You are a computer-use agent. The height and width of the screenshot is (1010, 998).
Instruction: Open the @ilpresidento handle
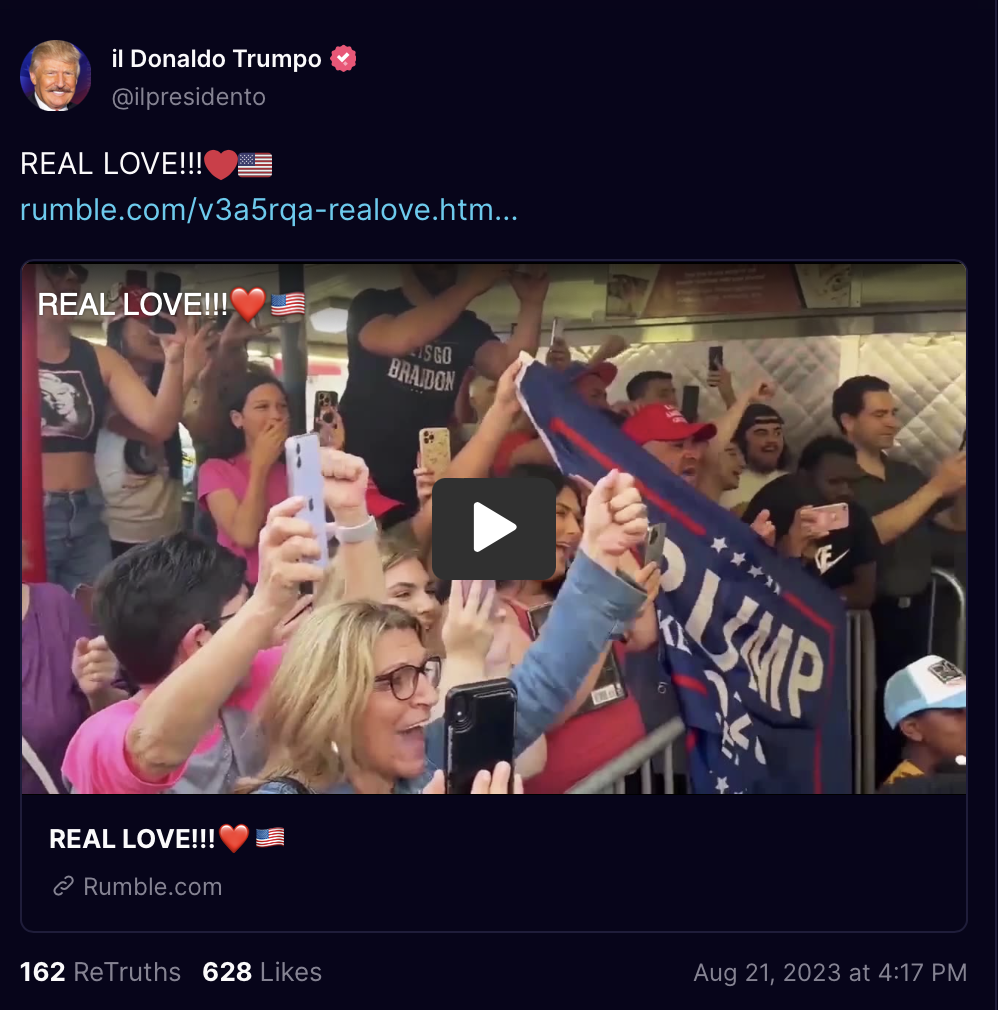click(x=188, y=97)
